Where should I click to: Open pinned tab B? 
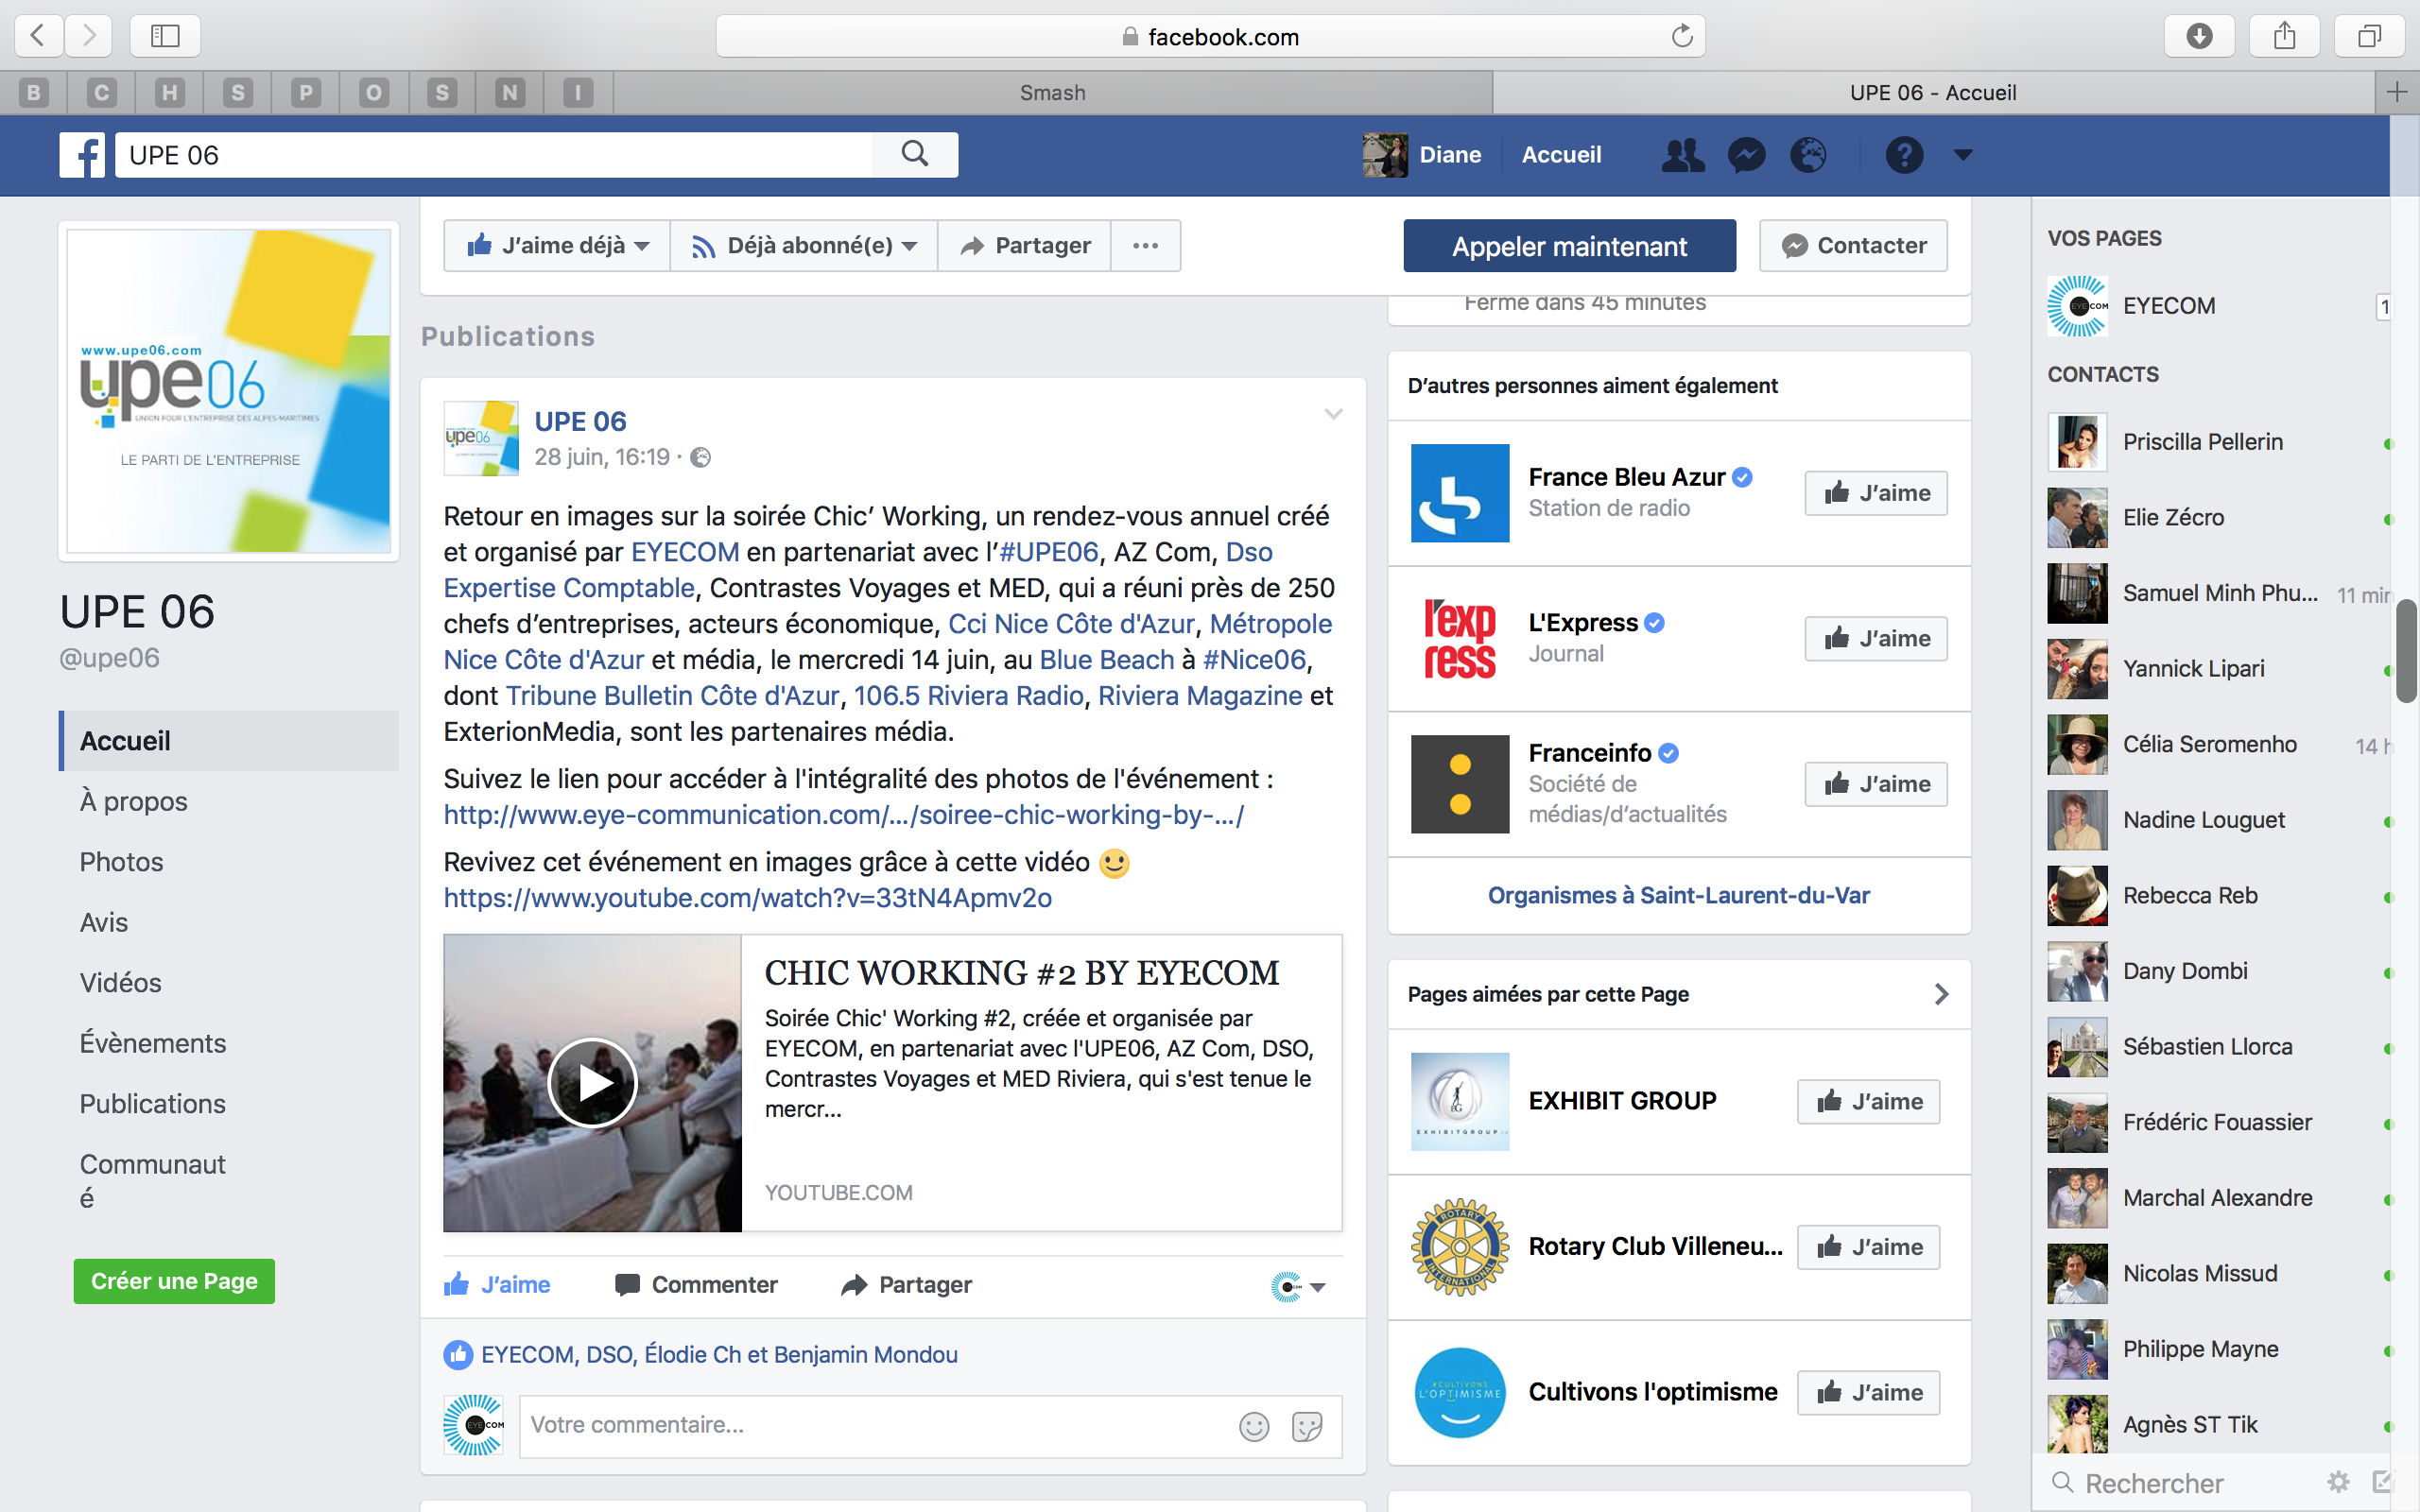coord(34,93)
